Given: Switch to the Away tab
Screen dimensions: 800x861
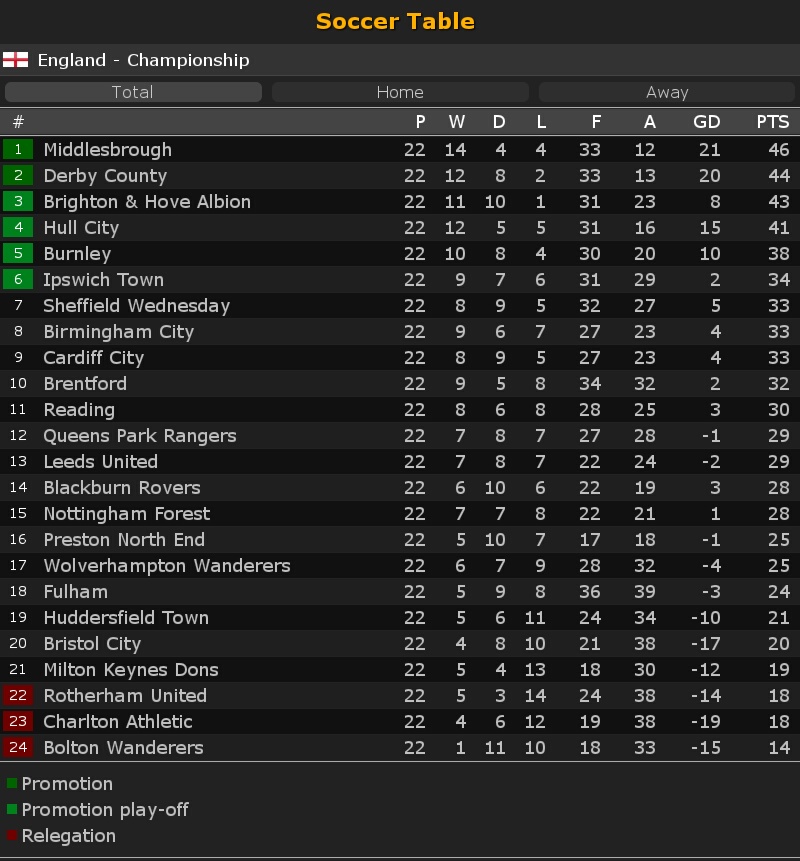Looking at the screenshot, I should tap(667, 92).
